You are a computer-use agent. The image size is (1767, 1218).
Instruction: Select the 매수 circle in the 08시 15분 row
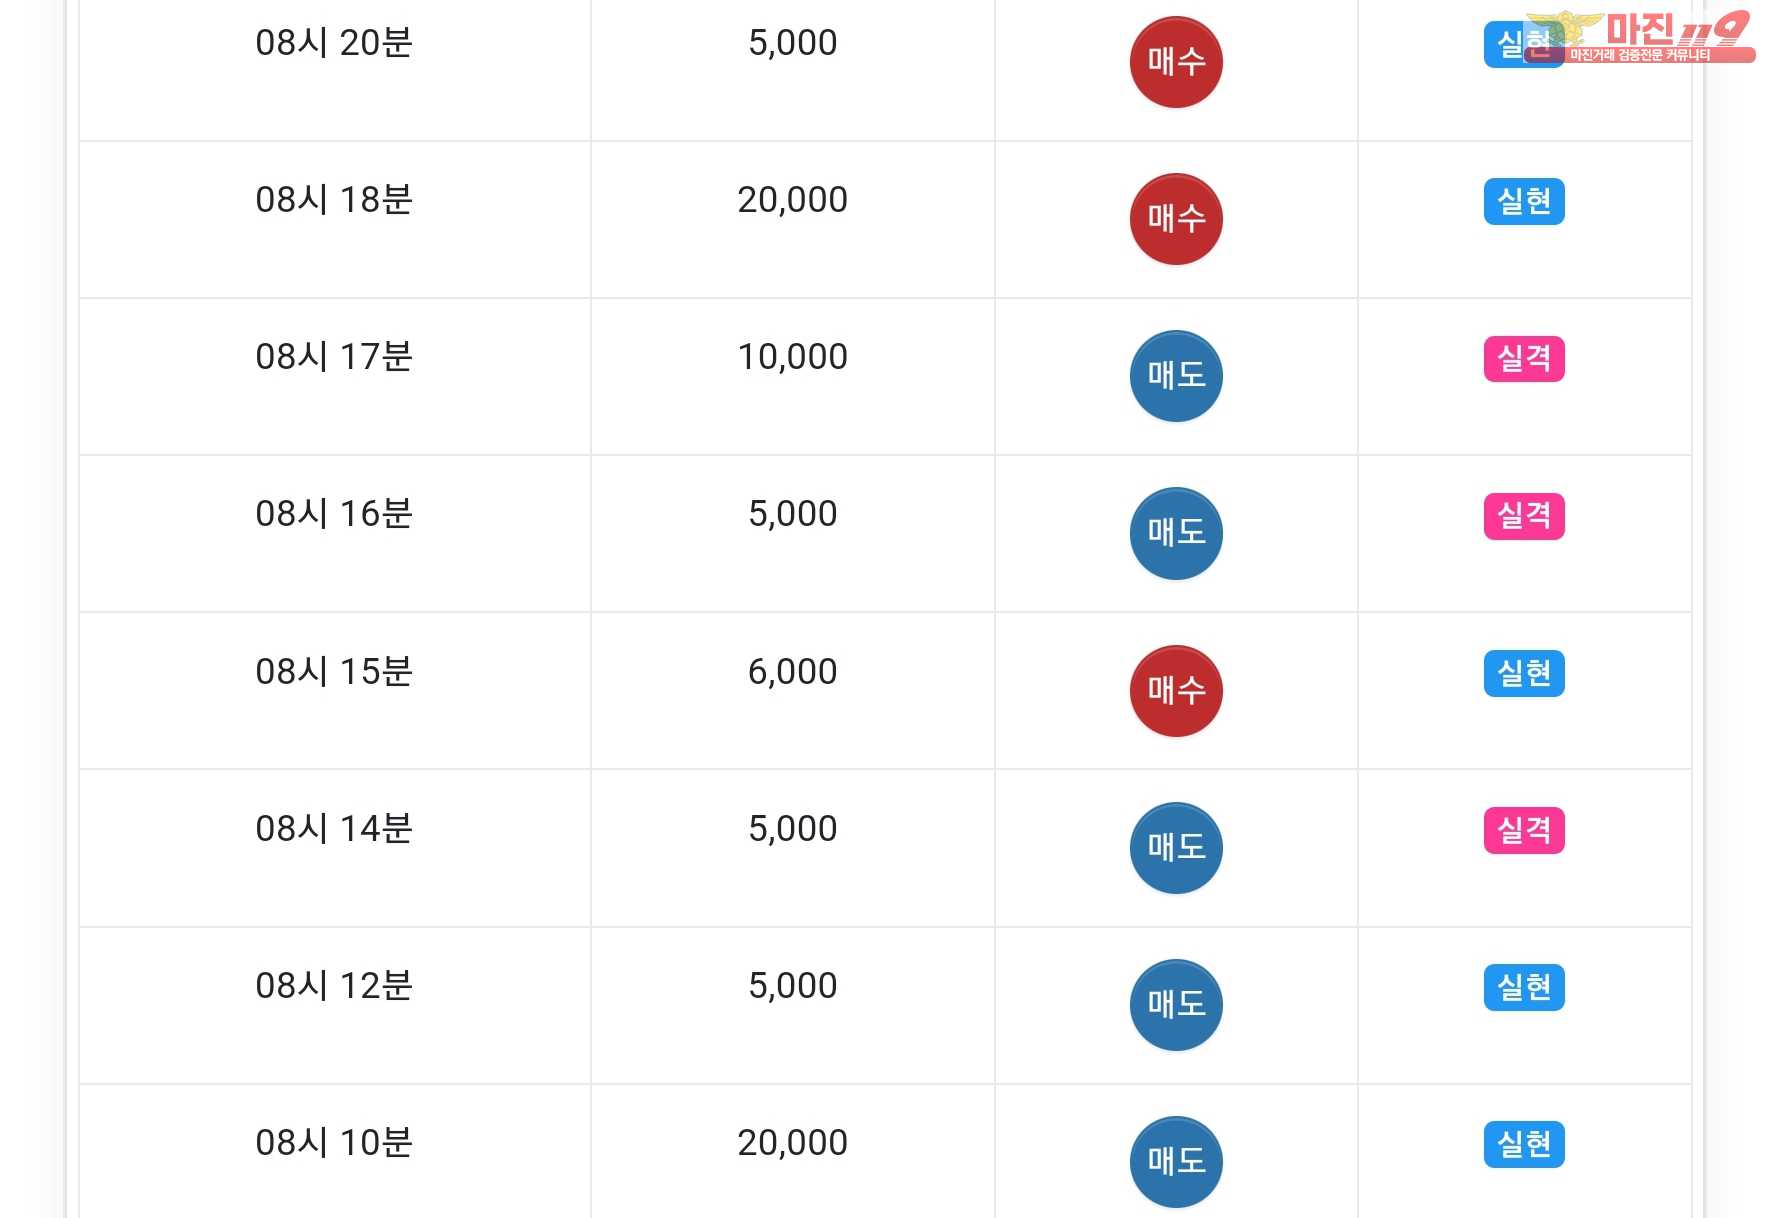point(1176,691)
